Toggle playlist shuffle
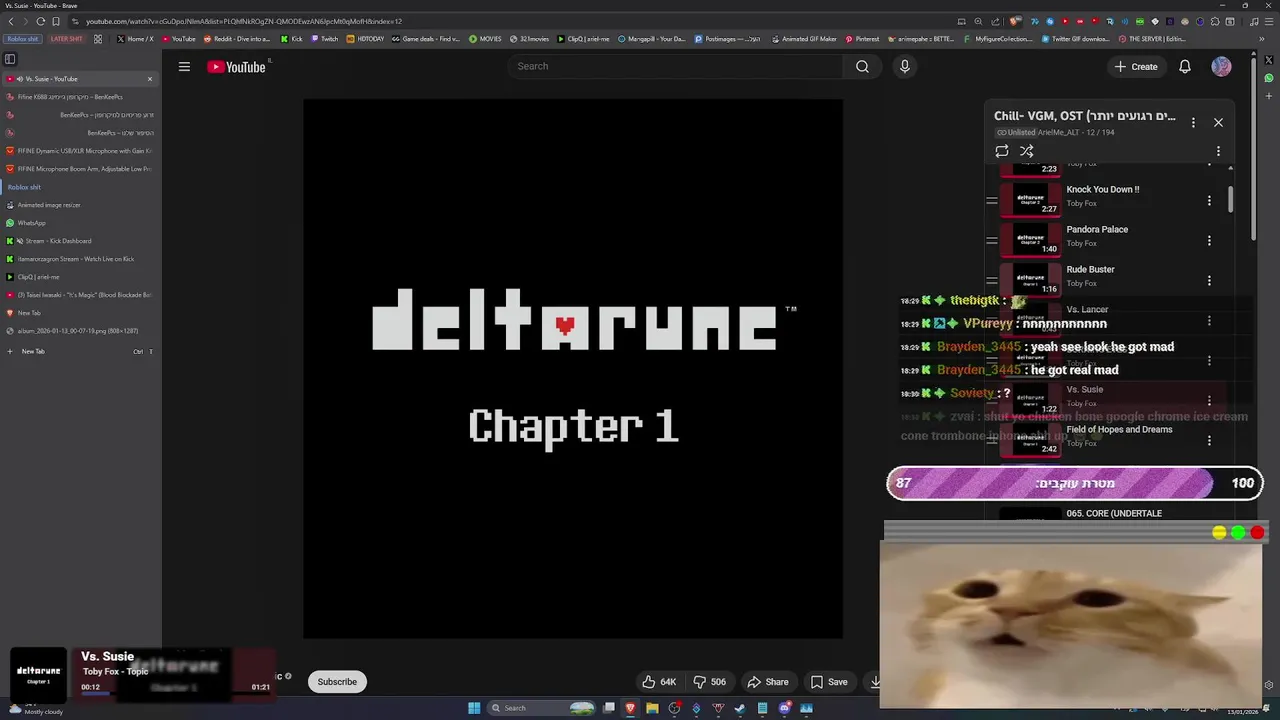This screenshot has height=720, width=1280. 1026,151
